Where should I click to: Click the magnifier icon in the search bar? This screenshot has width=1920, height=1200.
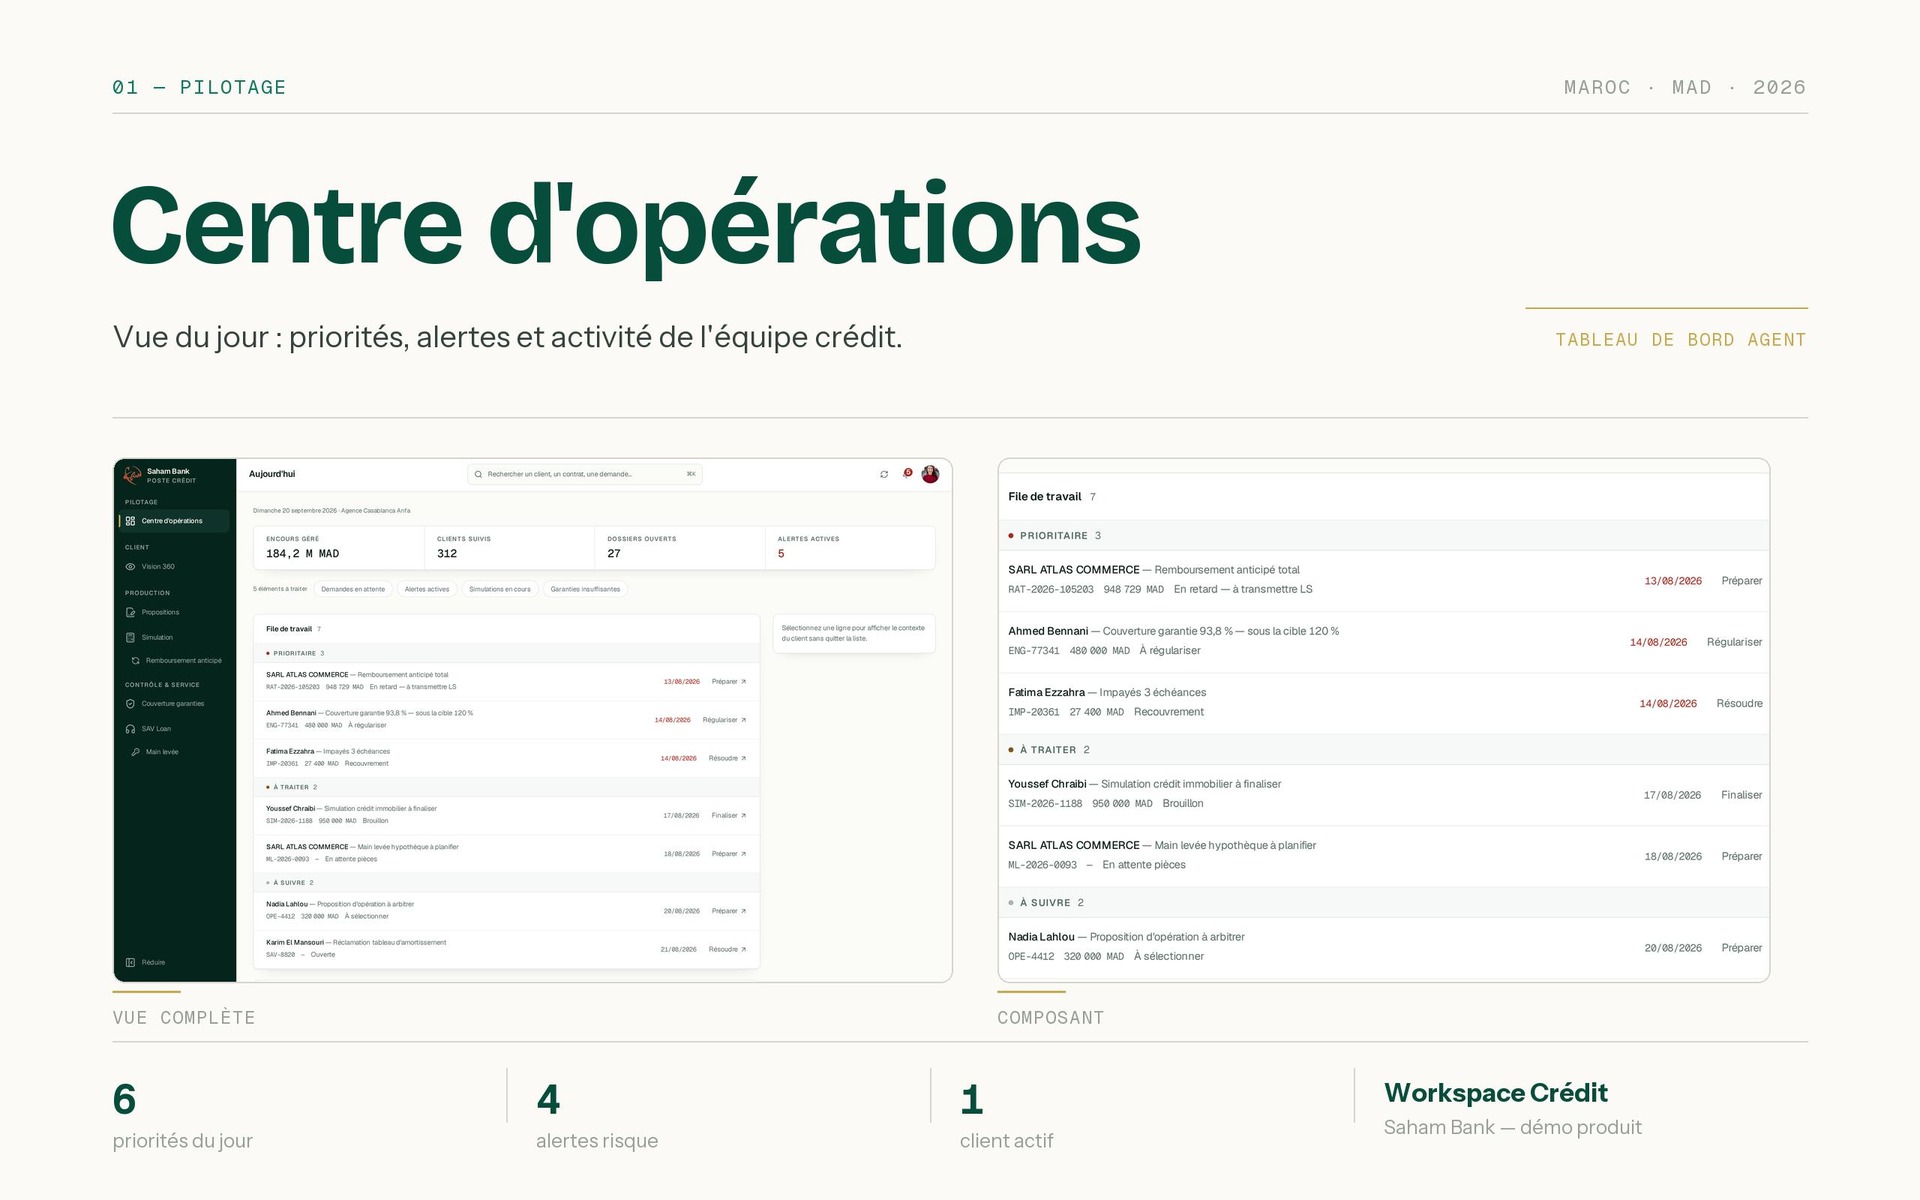click(x=478, y=474)
